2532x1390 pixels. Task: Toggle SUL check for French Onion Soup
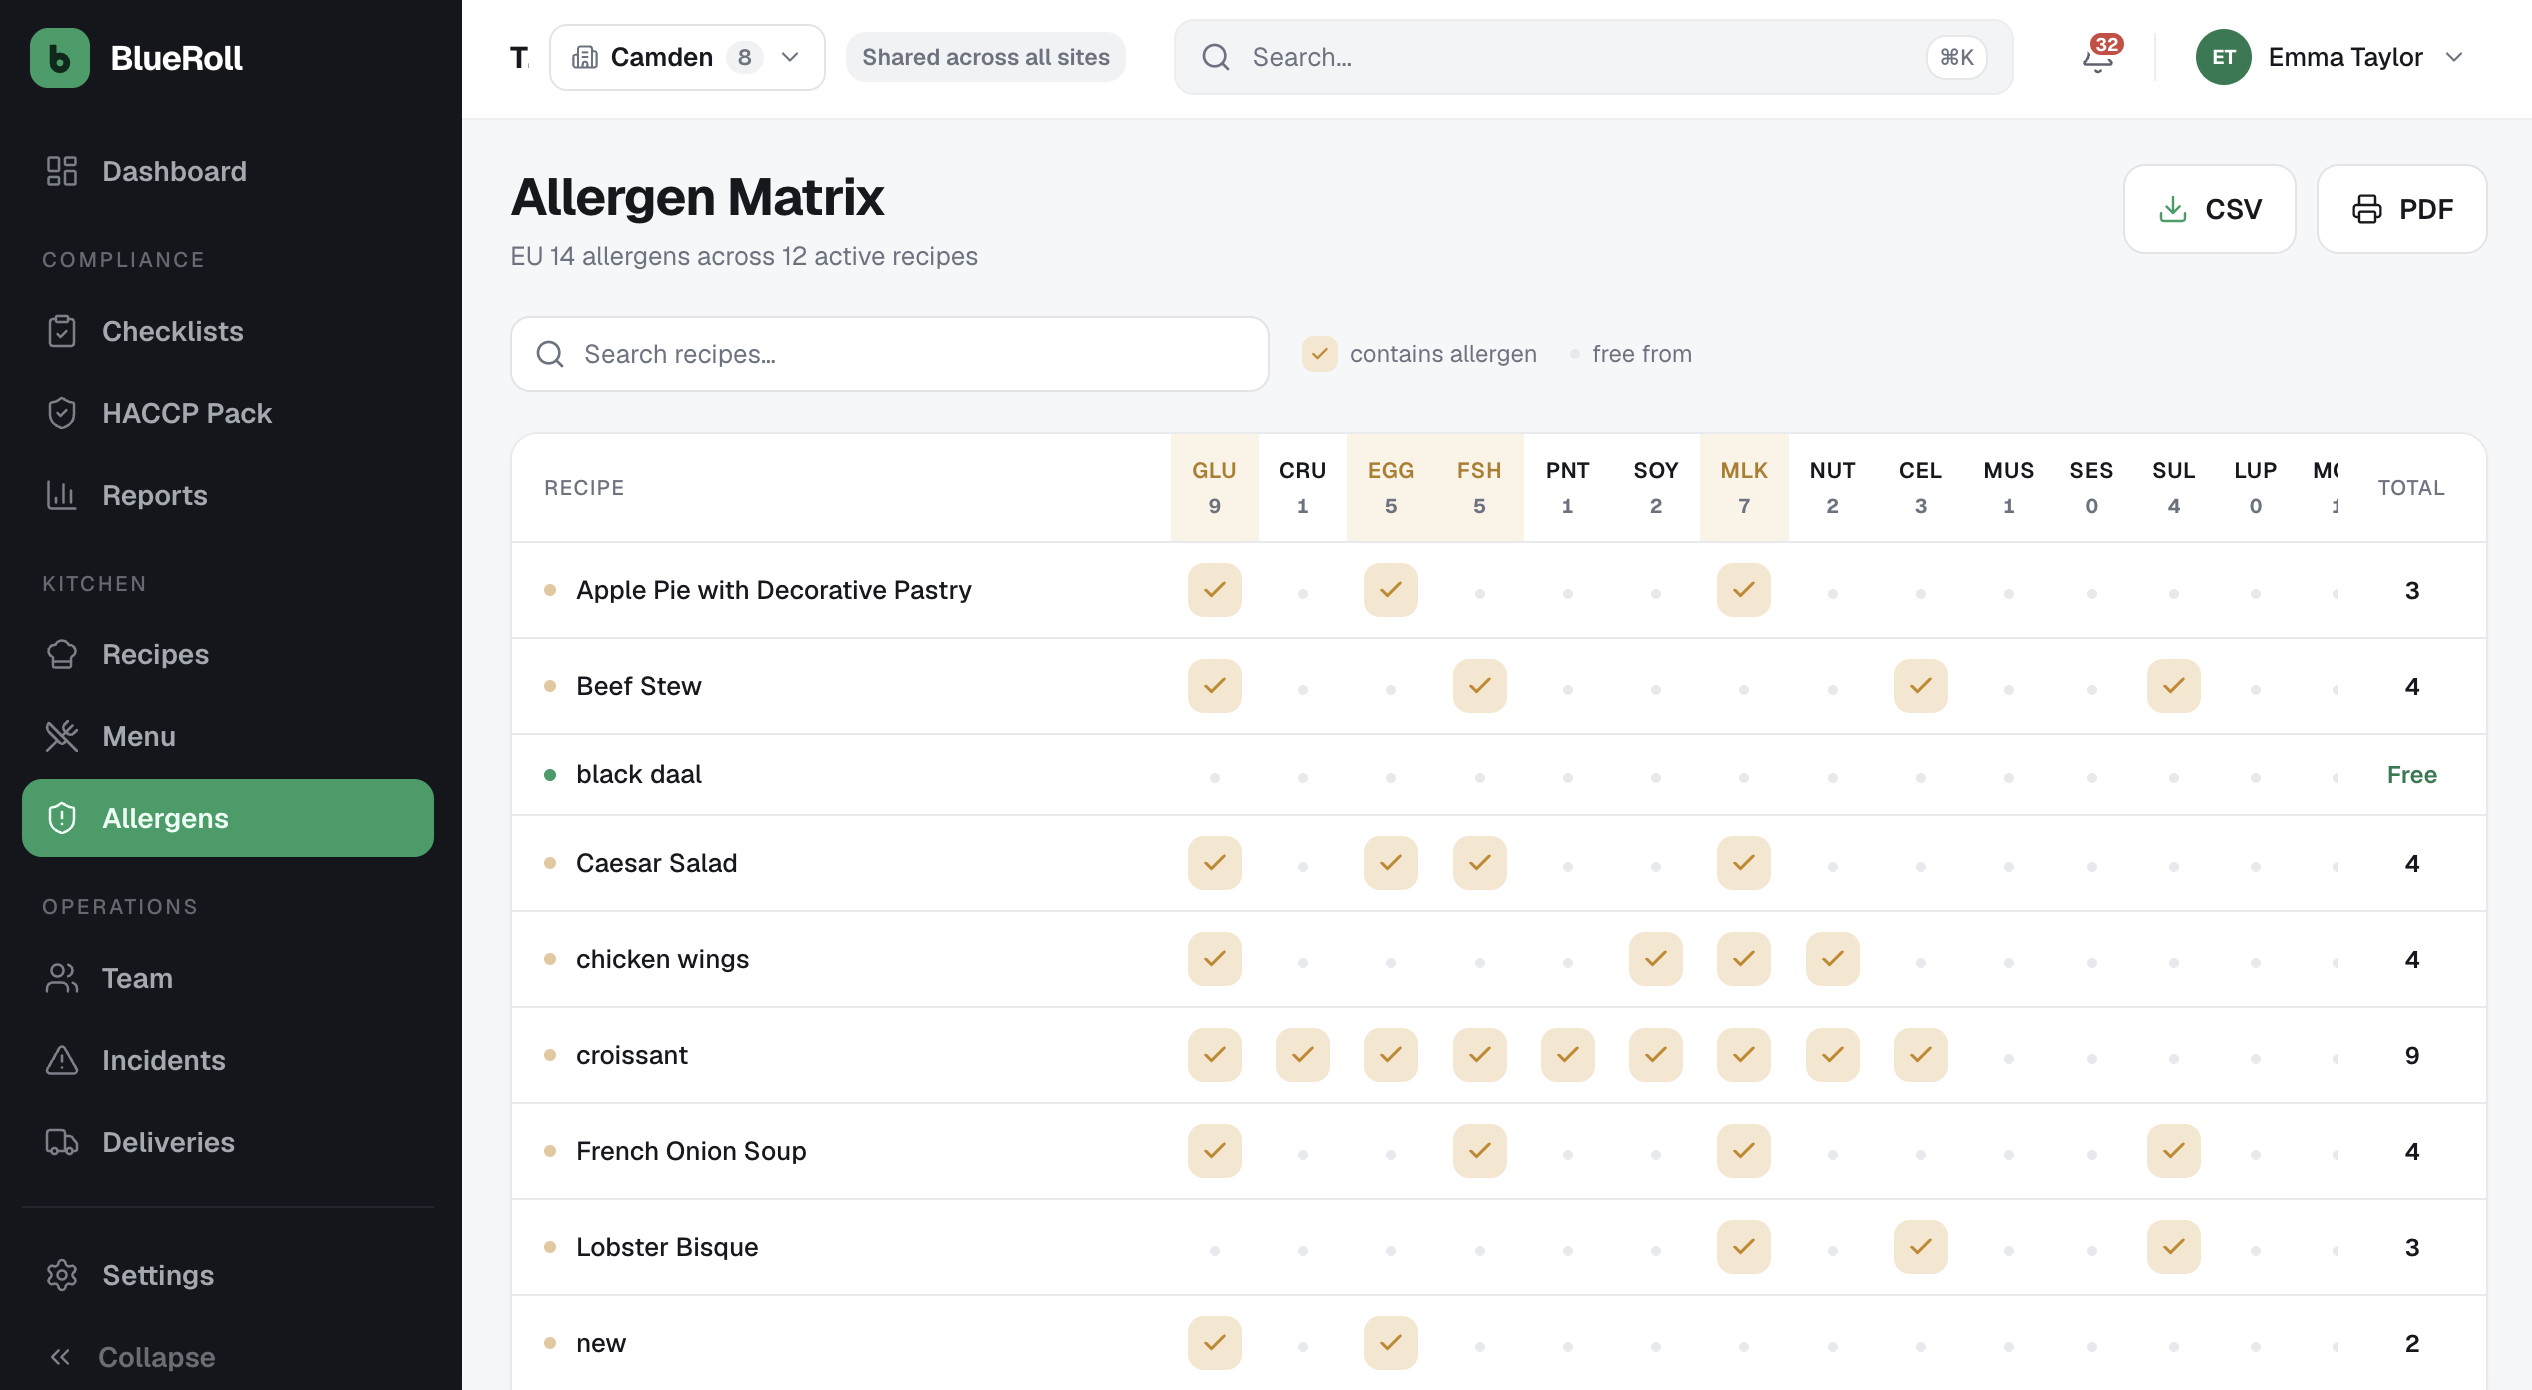pos(2174,1151)
